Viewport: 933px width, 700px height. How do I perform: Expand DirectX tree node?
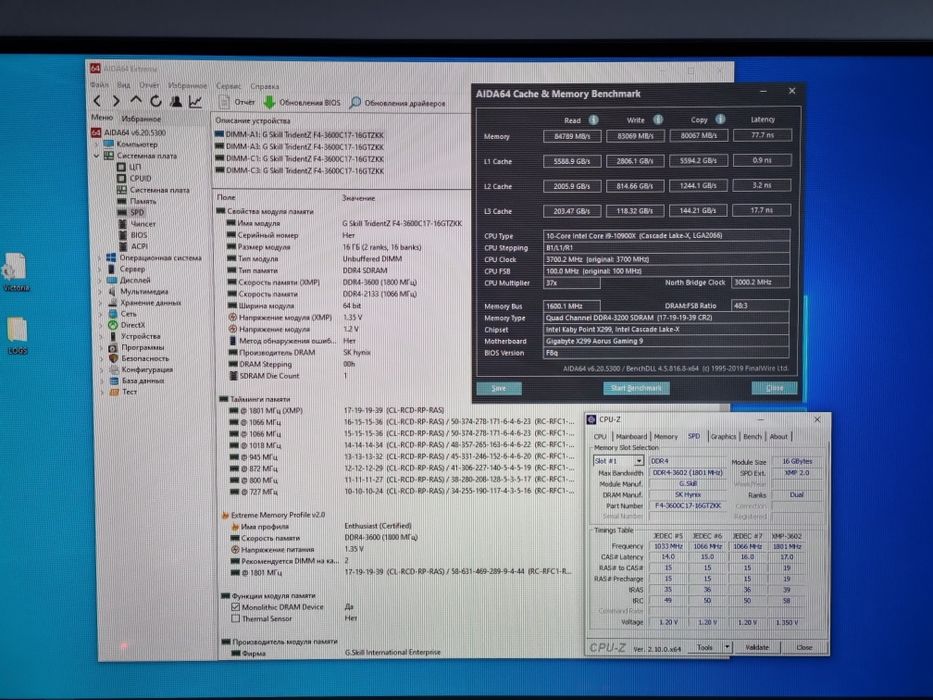(101, 326)
